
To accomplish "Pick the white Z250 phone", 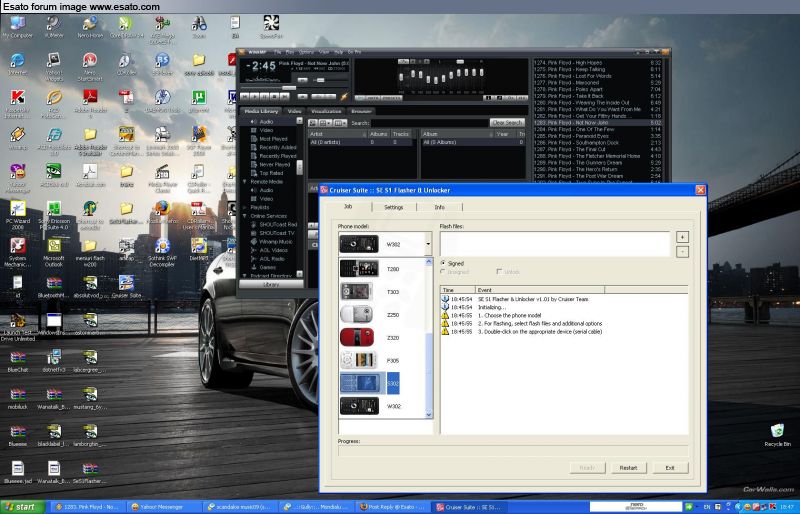I will click(x=357, y=314).
